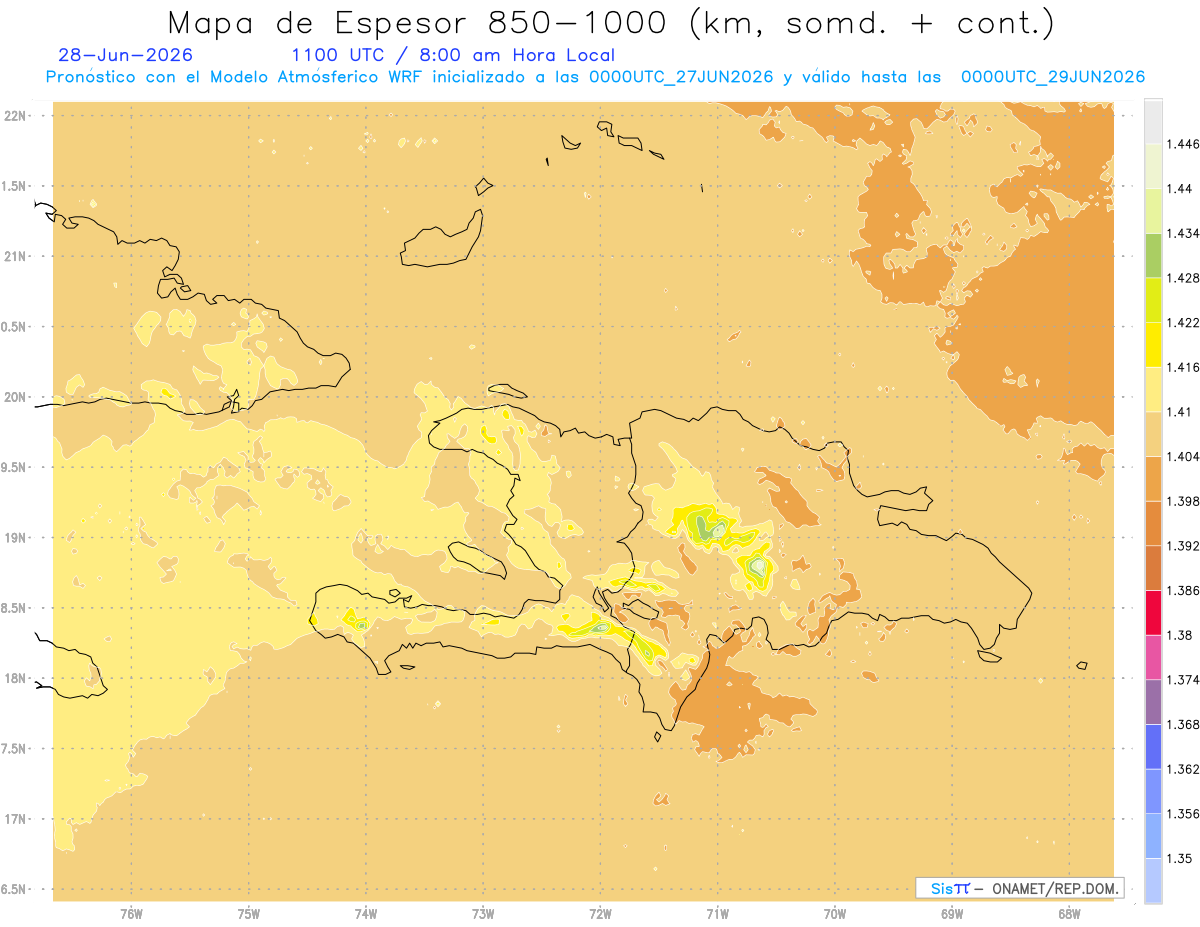Click the legend value '1.428'
Image resolution: width=1200 pixels, height=927 pixels.
1183,278
